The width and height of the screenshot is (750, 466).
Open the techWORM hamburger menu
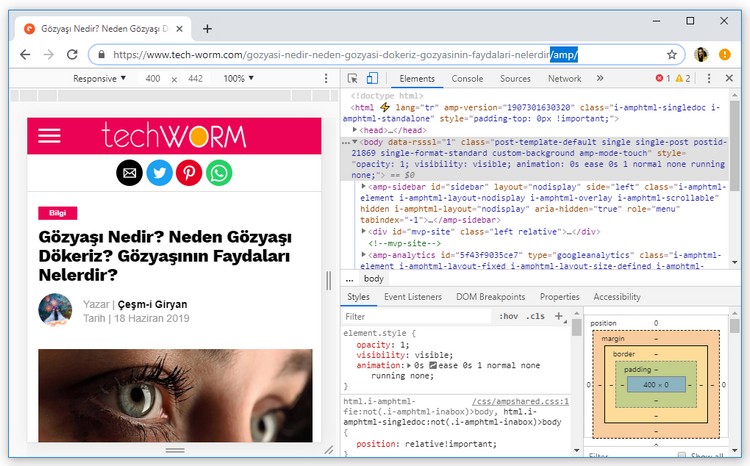[x=50, y=137]
